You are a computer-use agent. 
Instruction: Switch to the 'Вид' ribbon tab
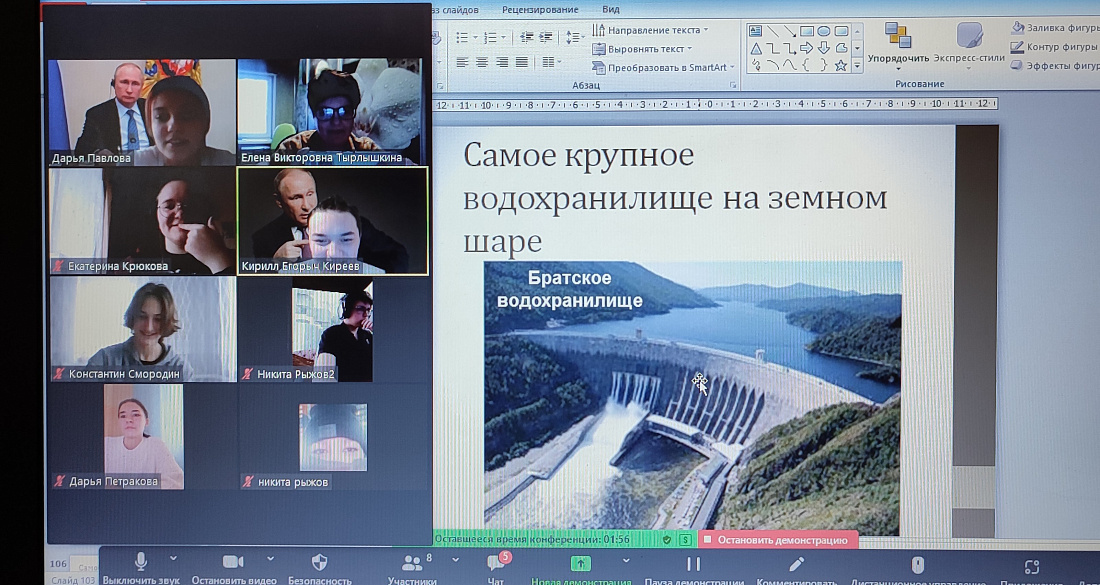[x=611, y=9]
